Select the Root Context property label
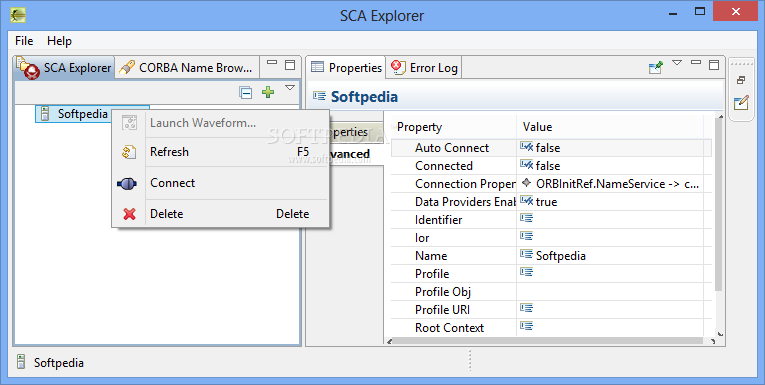The image size is (765, 385). coord(449,328)
